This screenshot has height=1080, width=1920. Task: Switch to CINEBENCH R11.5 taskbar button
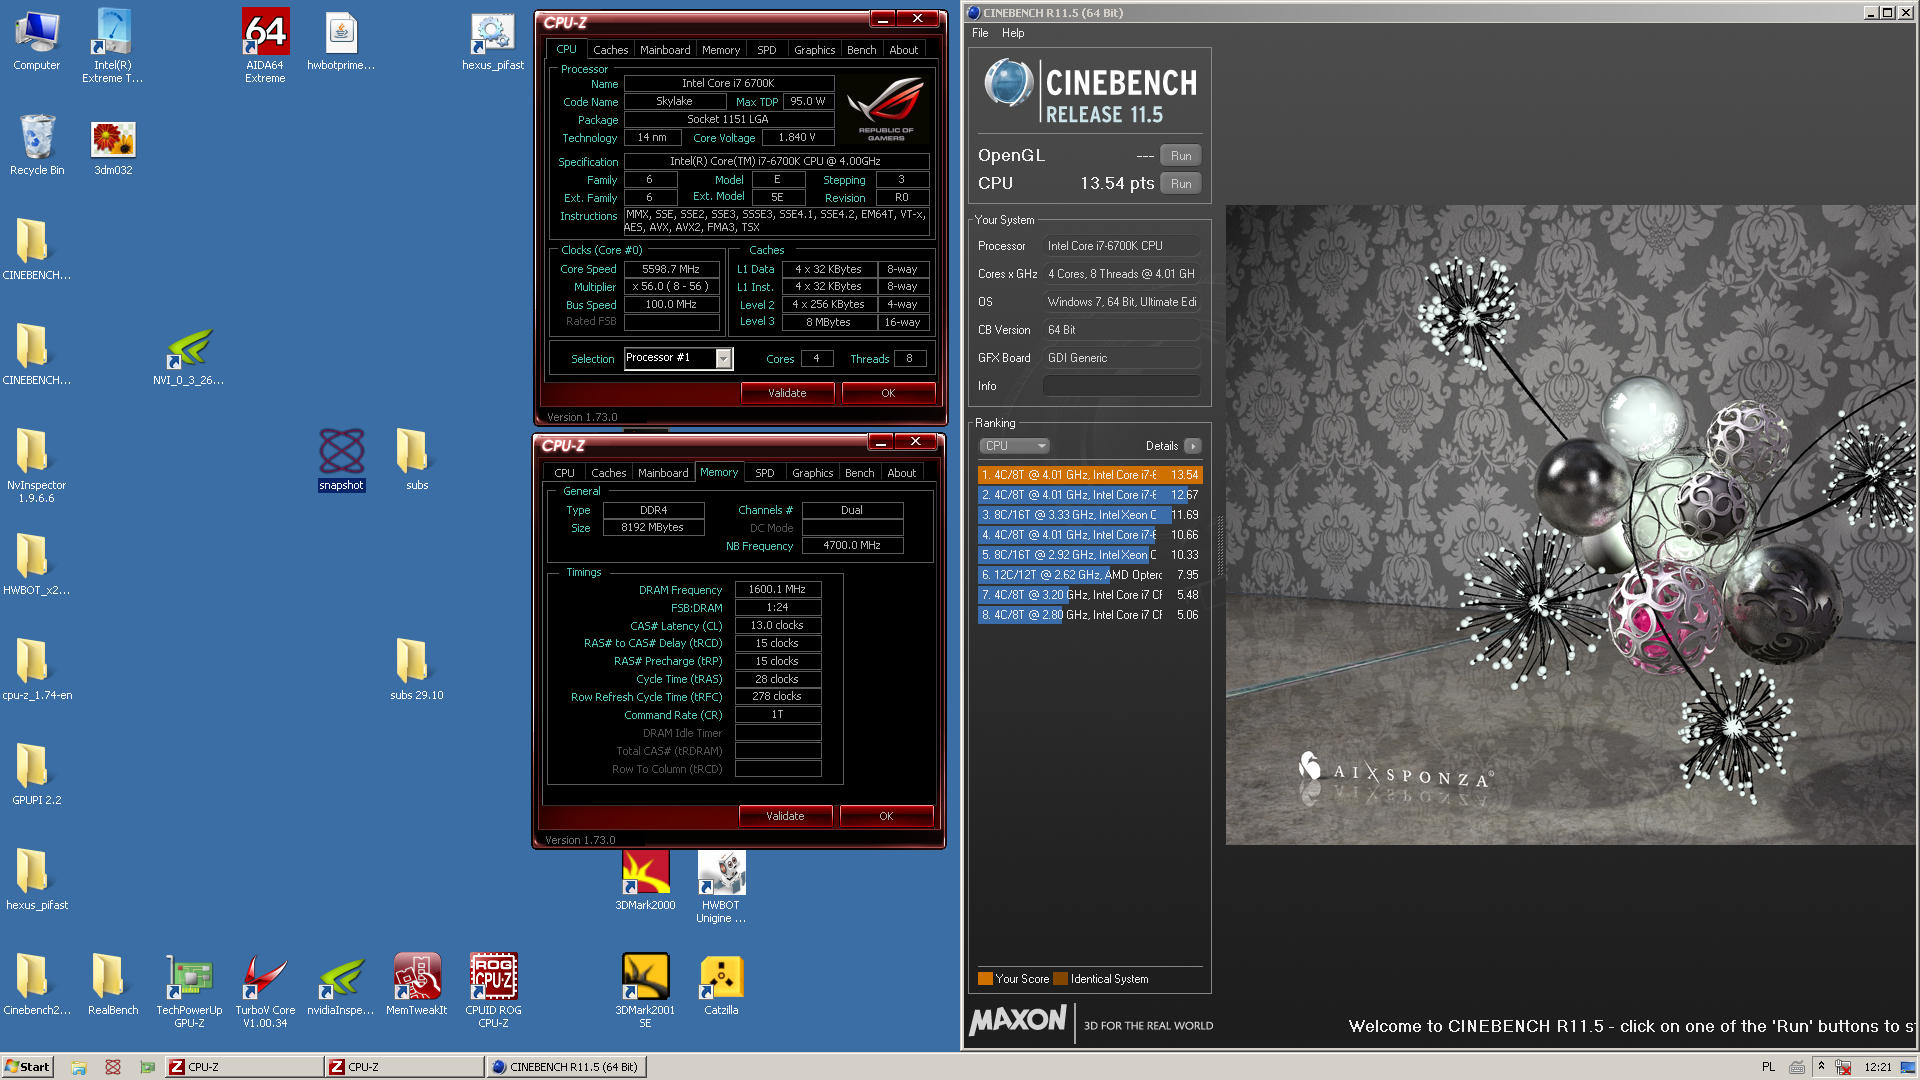click(x=567, y=1067)
